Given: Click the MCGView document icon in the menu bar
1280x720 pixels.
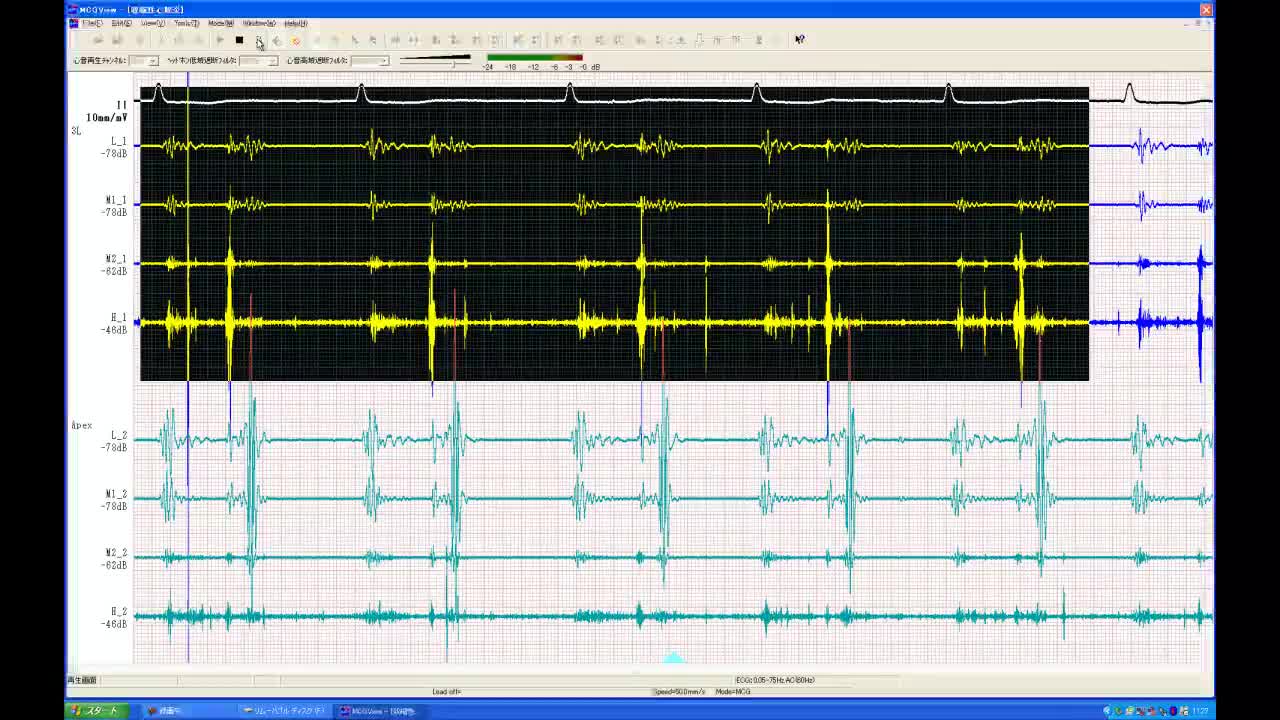Looking at the screenshot, I should (x=73, y=23).
